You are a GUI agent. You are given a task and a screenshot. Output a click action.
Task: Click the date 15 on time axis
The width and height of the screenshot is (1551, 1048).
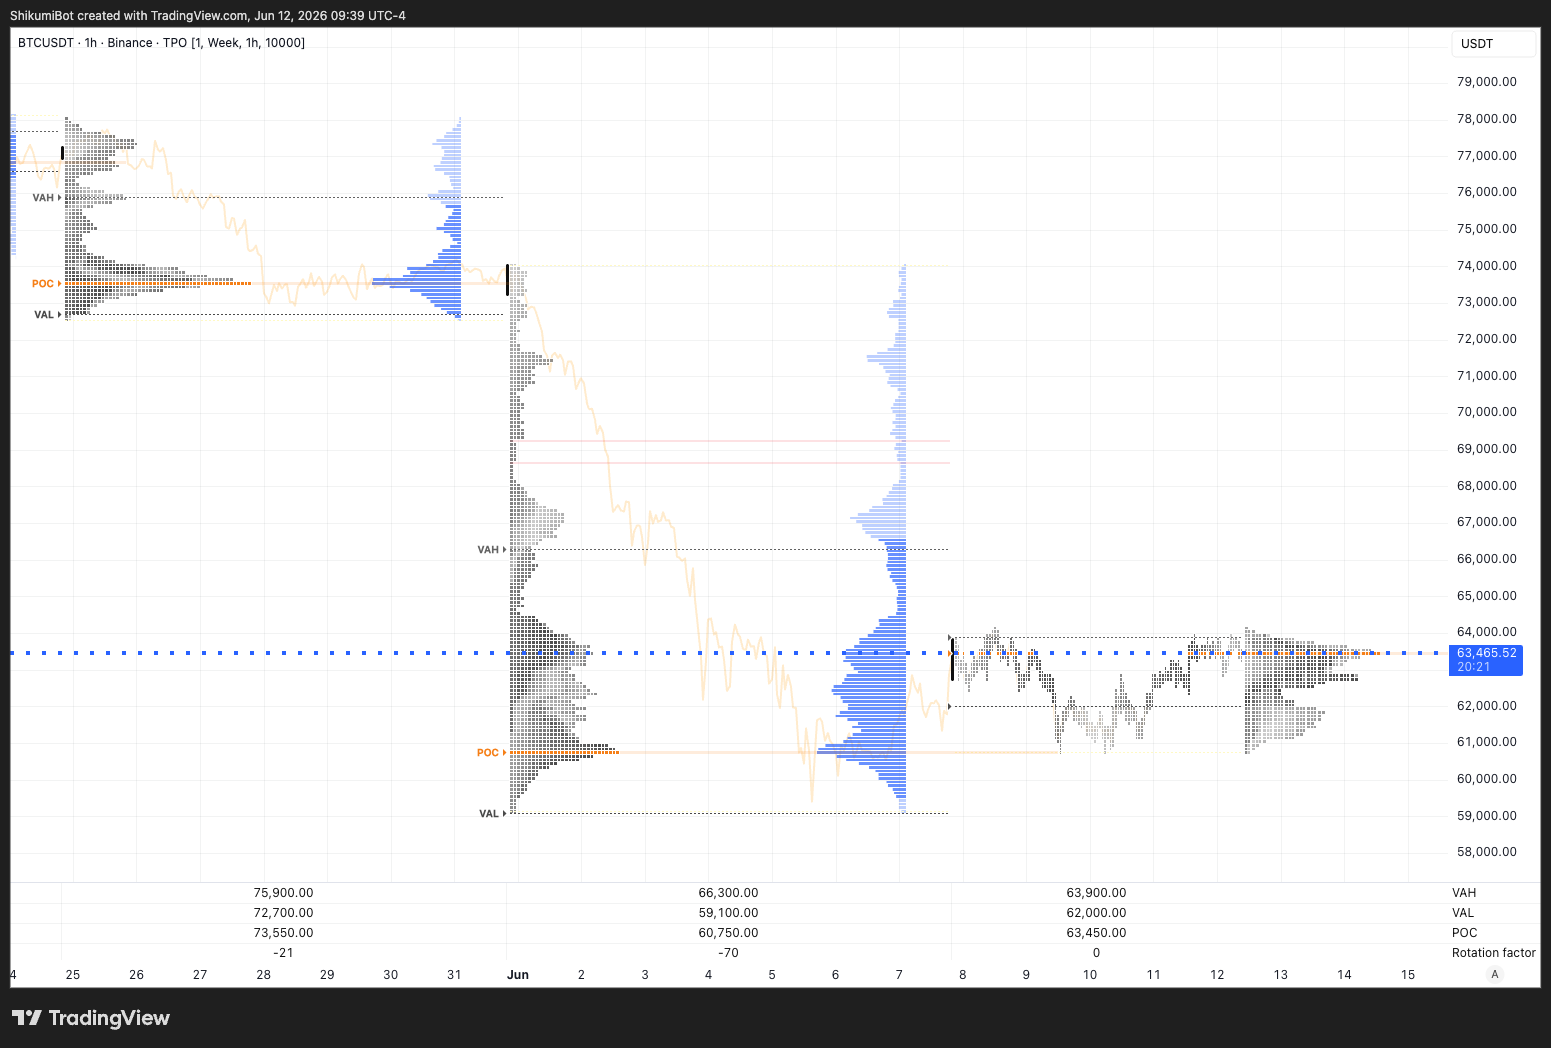pos(1408,975)
